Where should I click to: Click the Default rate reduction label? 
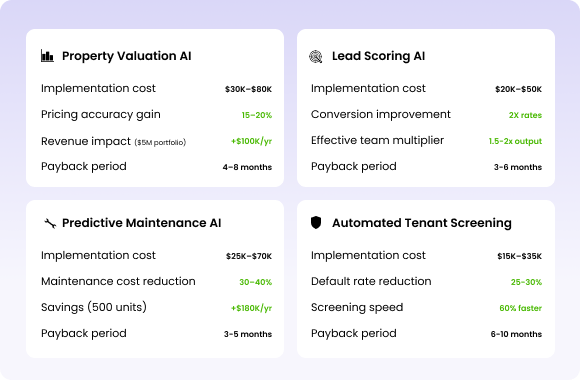(371, 281)
